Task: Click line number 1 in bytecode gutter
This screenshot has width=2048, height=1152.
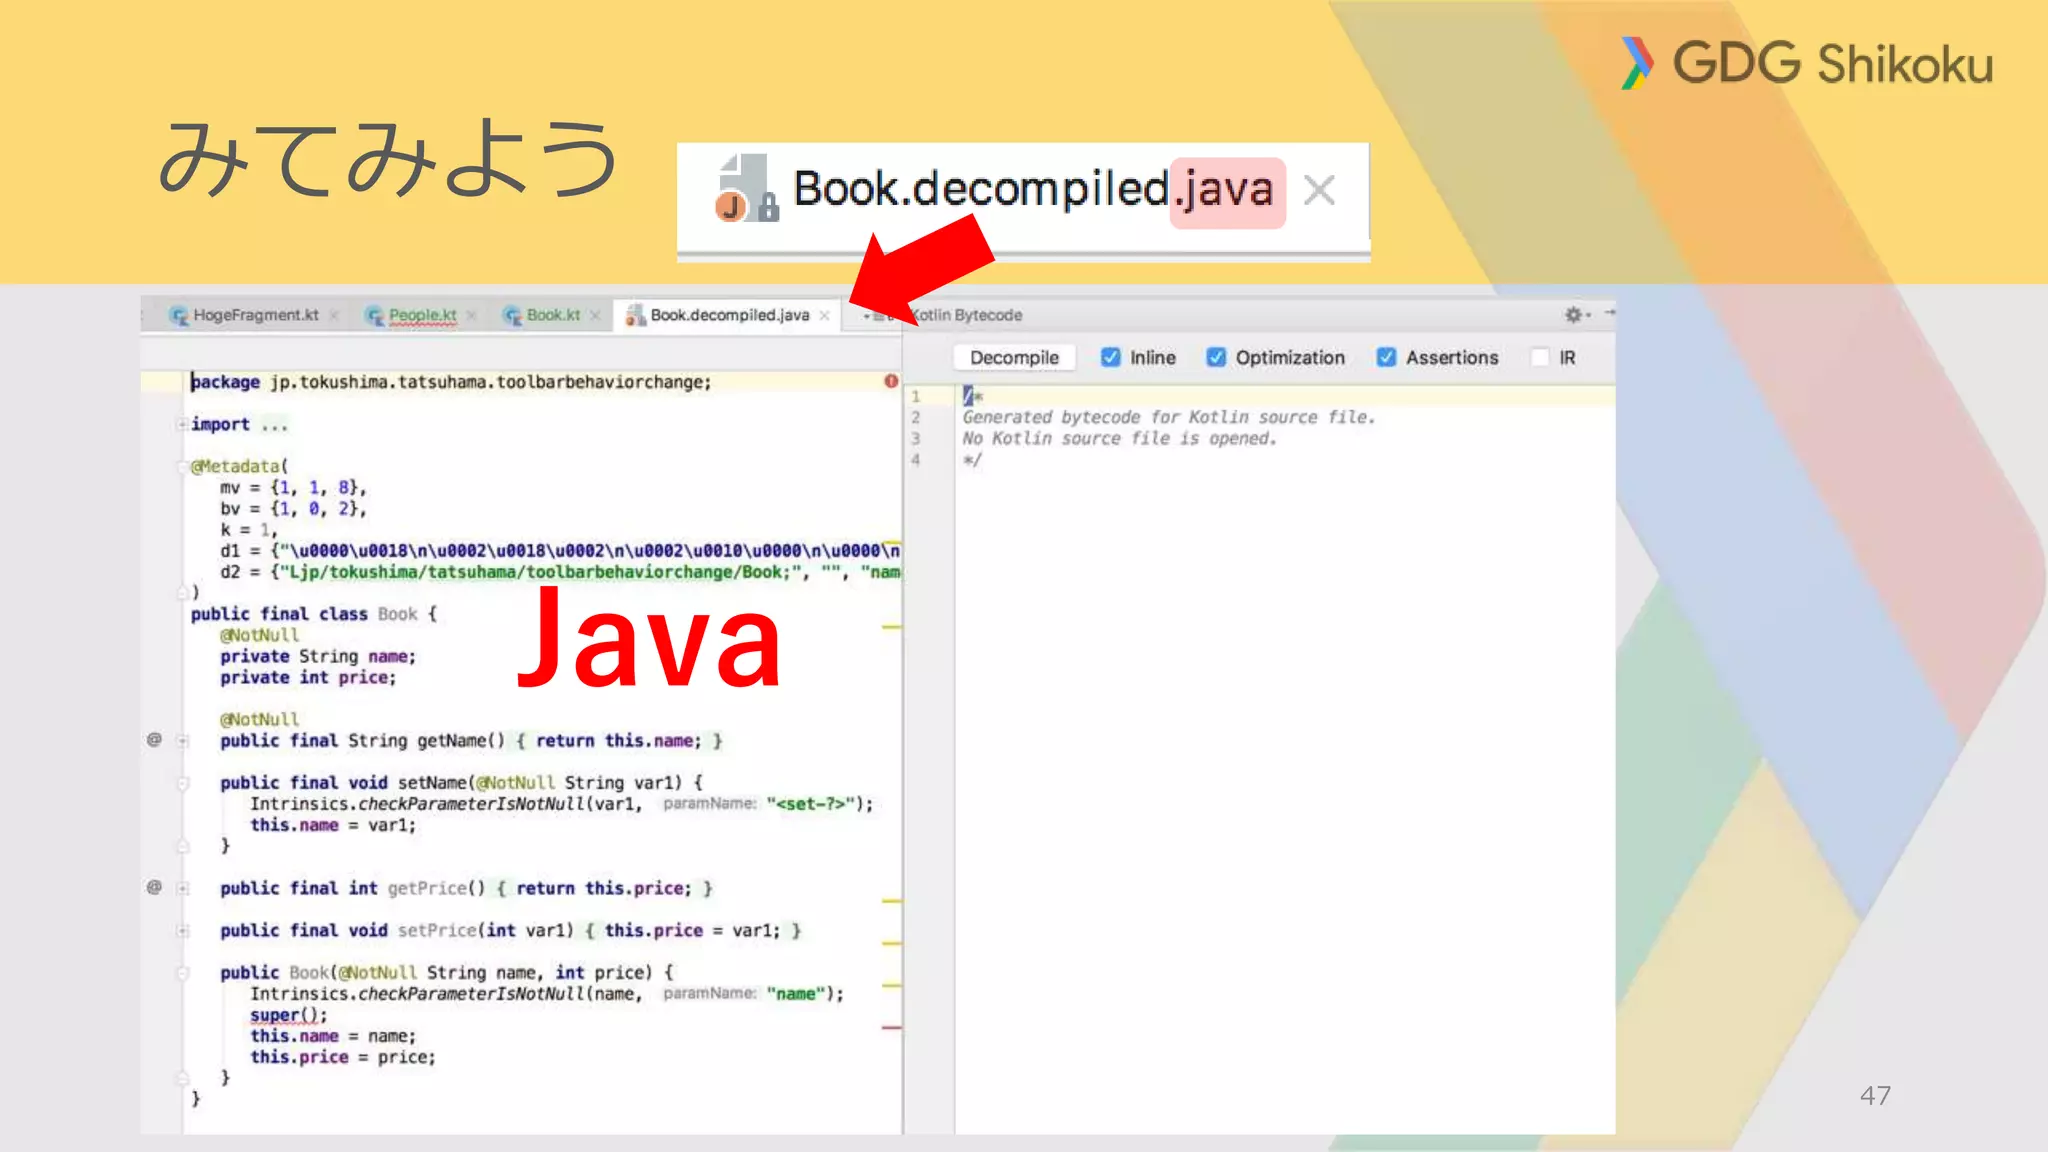Action: coord(915,396)
